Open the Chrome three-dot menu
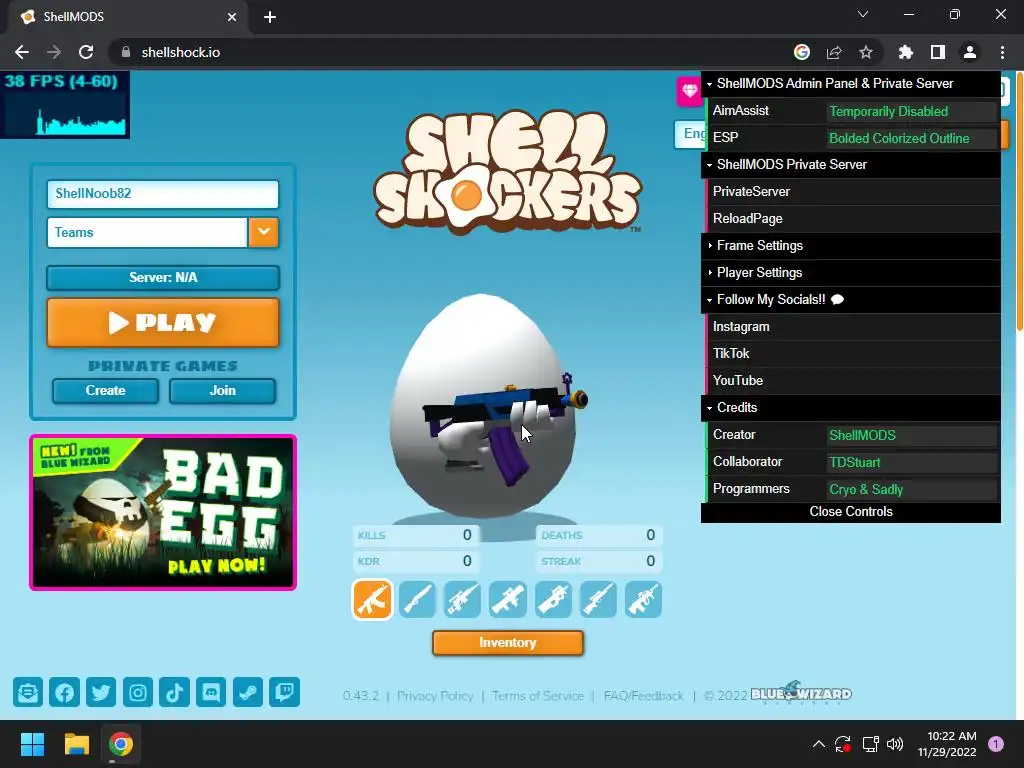 (1002, 52)
